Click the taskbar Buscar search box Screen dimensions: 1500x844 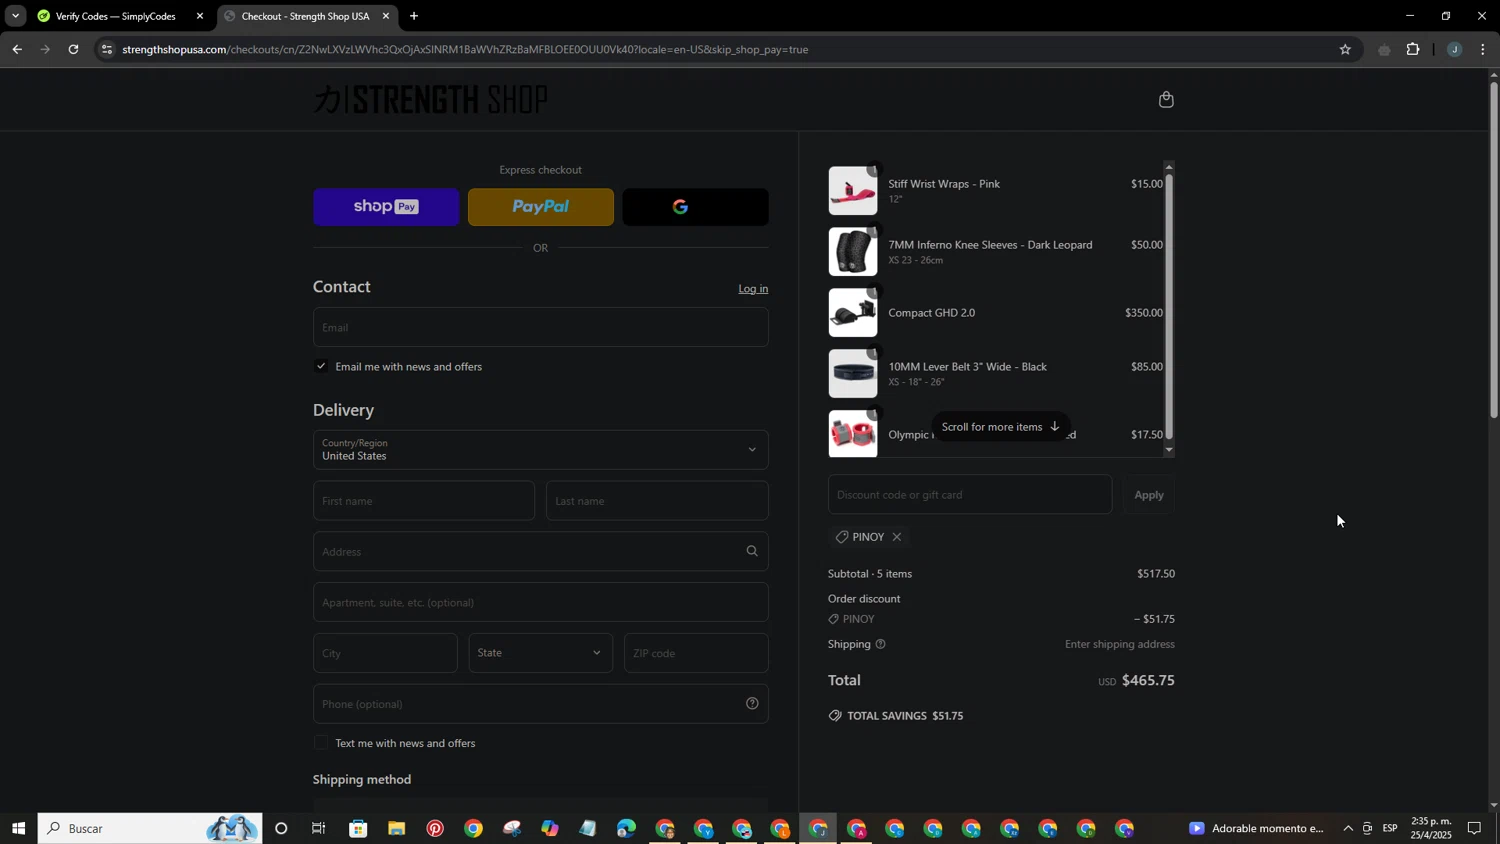(150, 828)
